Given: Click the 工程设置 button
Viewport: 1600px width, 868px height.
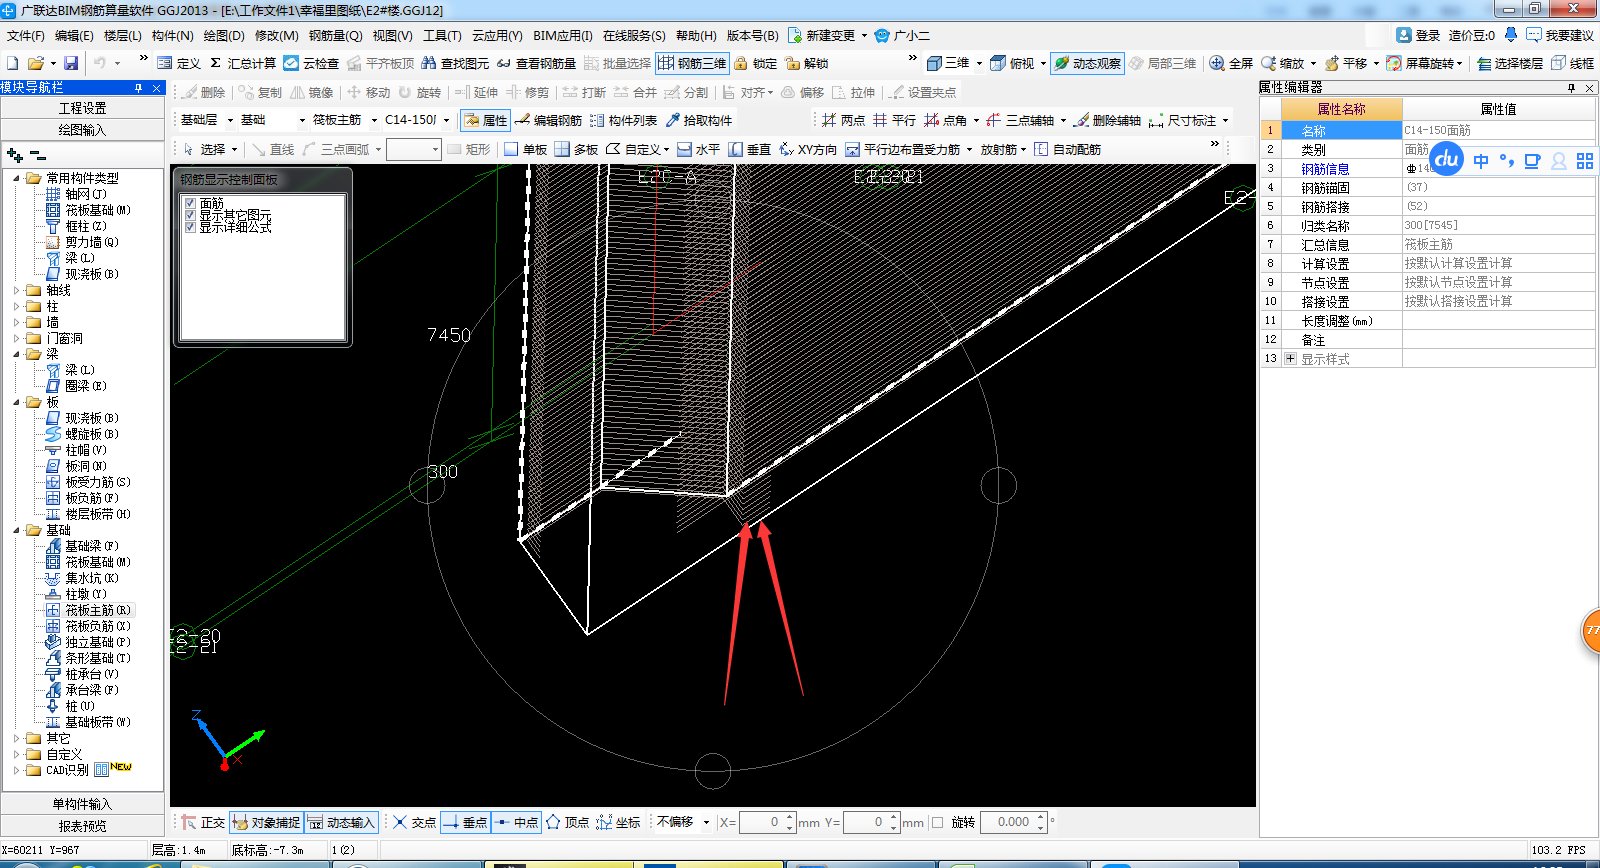Looking at the screenshot, I should click(82, 108).
